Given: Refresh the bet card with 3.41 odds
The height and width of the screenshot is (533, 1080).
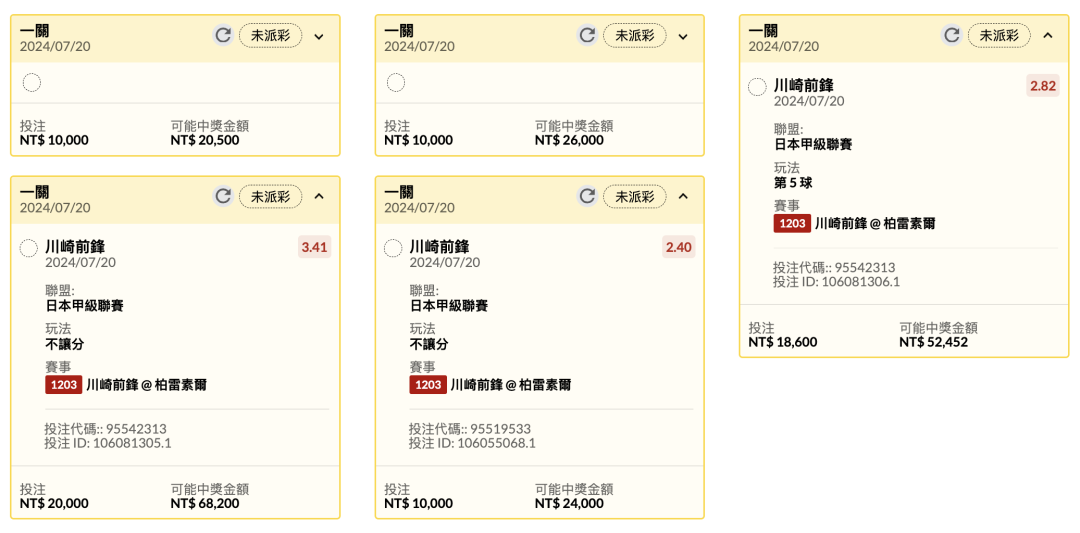Looking at the screenshot, I should 223,197.
